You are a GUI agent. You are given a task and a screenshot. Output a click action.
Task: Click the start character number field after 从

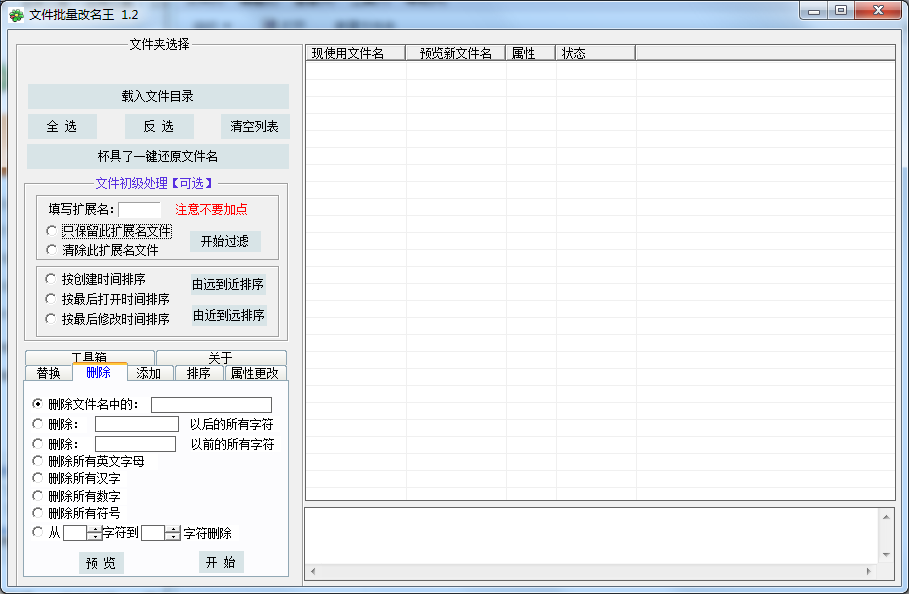75,533
